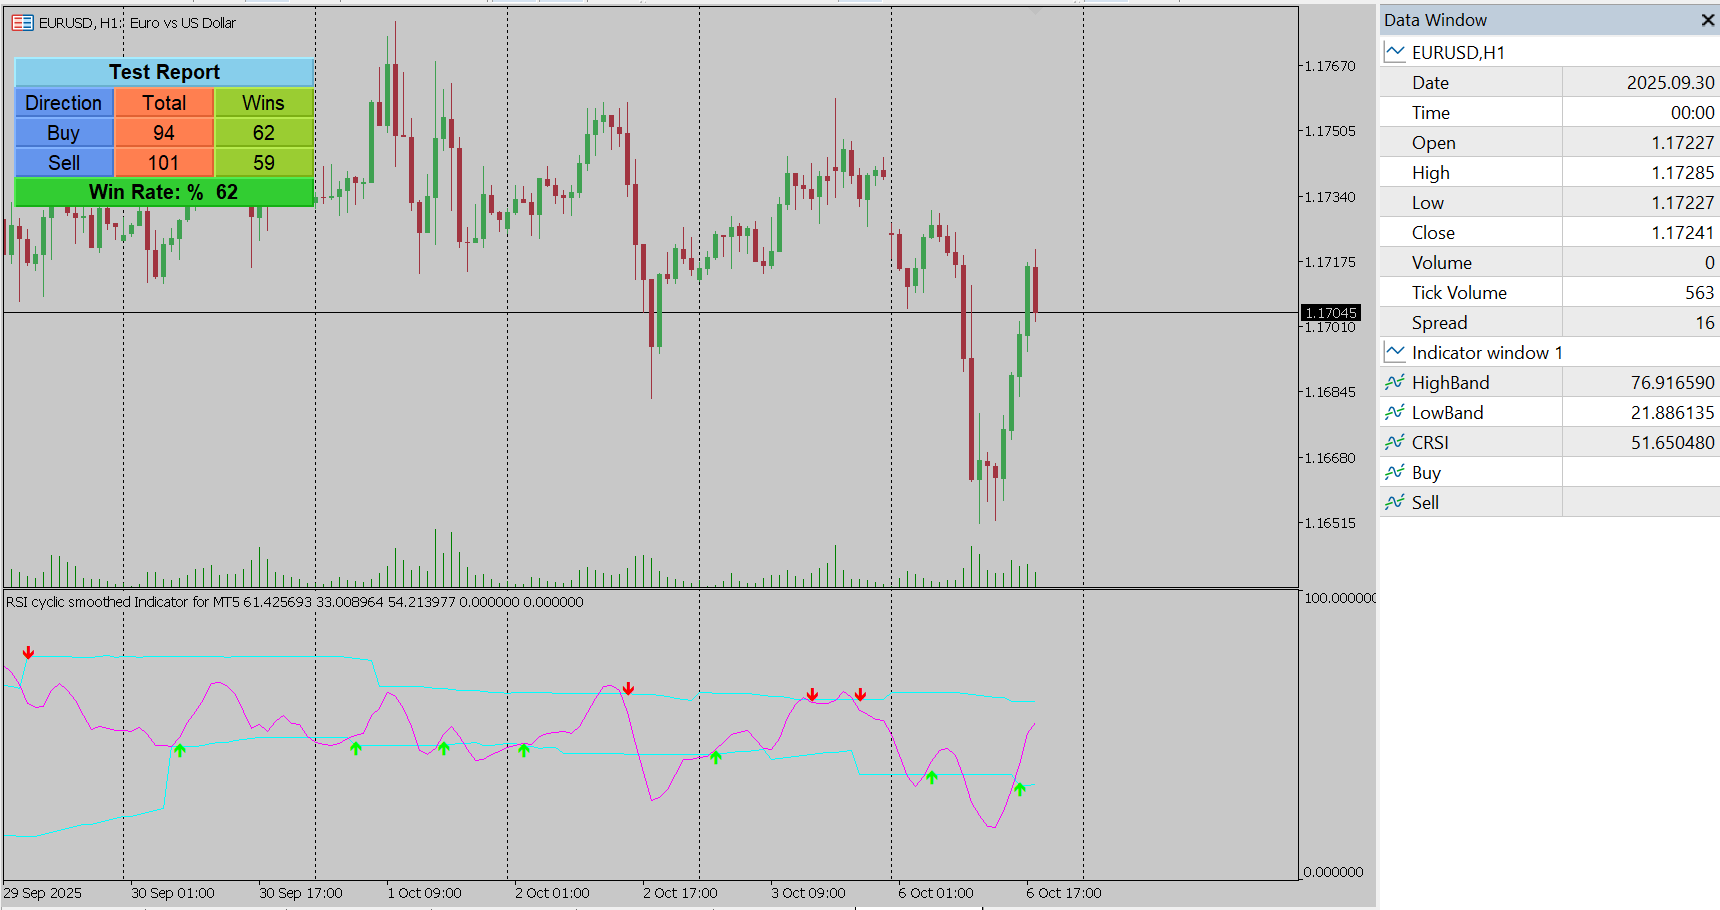
Task: Select the Date value 2025.09.30
Action: (1670, 83)
